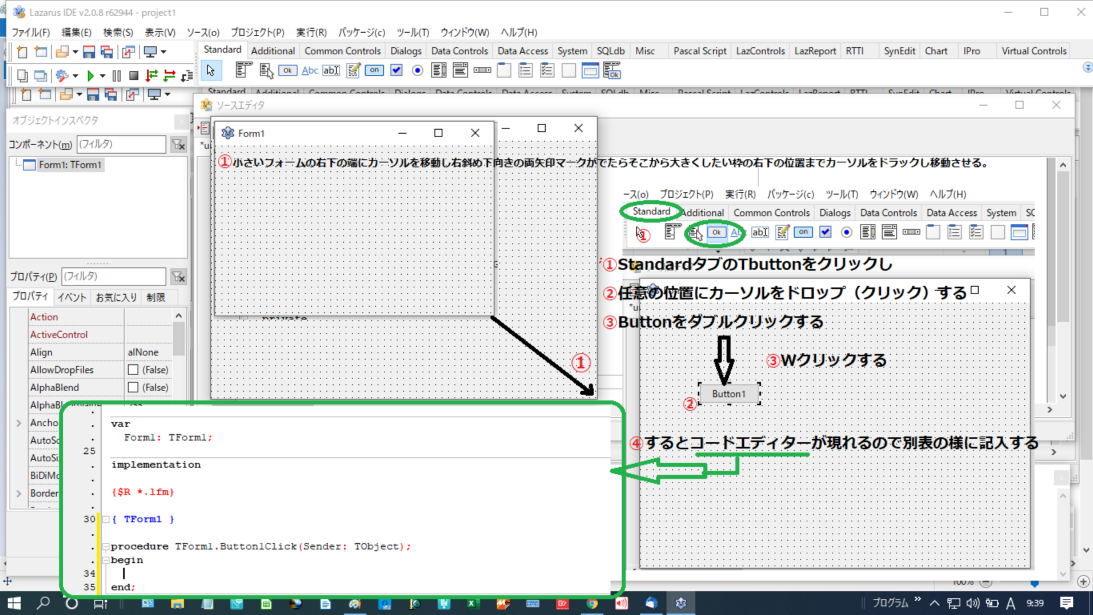Collapse the fold at procedure TForm1.Button1Click
Screen dimensions: 1093x615
[106, 547]
